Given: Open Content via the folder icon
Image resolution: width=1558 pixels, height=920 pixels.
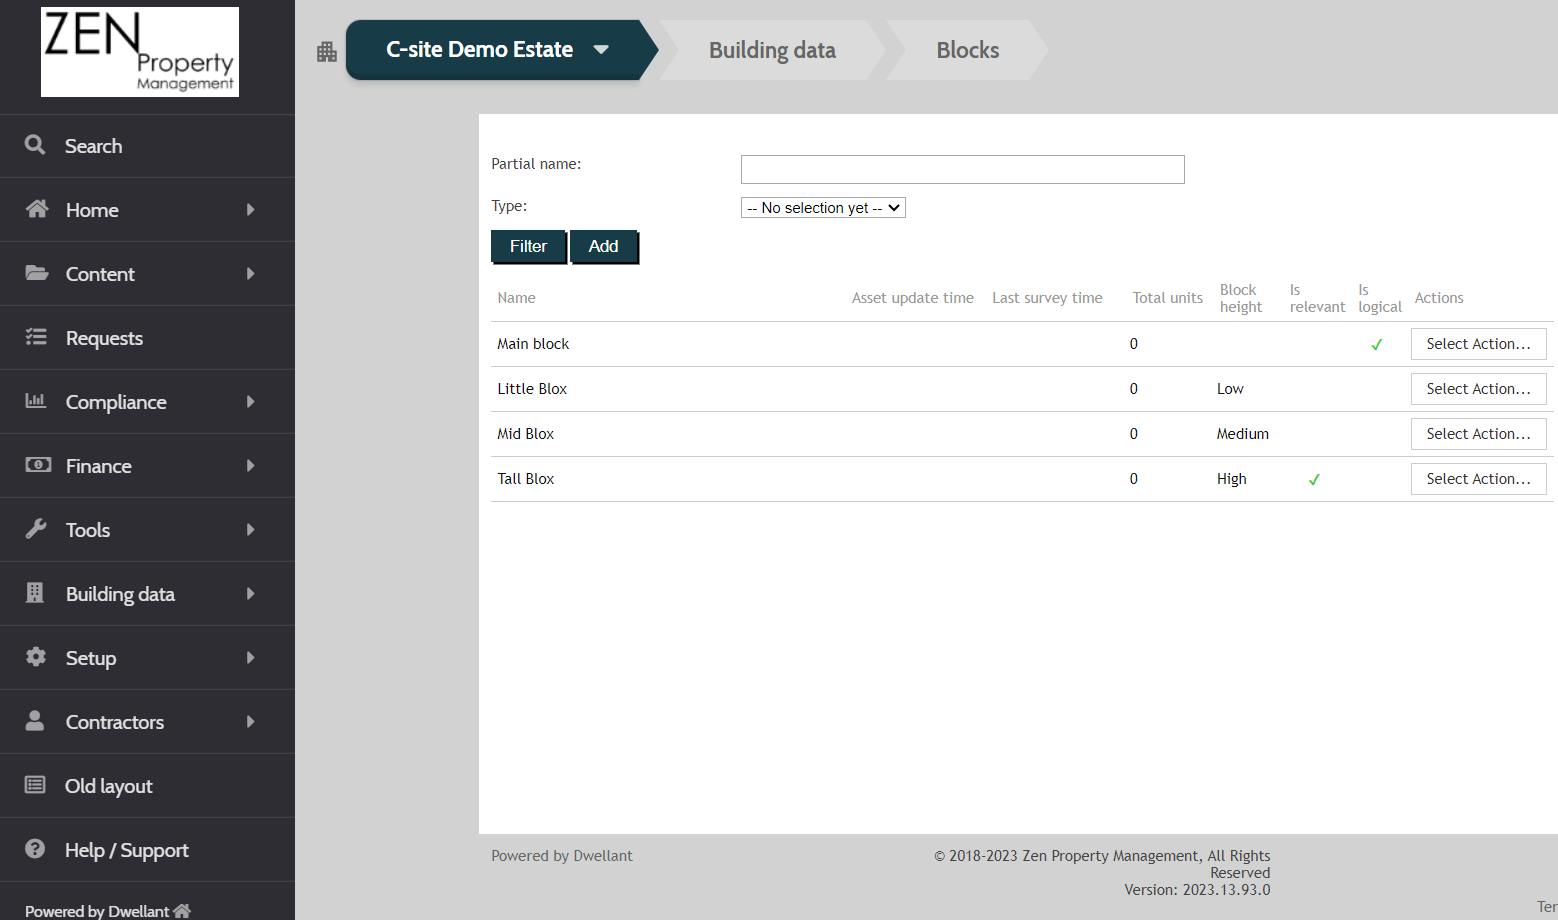Looking at the screenshot, I should pos(37,273).
